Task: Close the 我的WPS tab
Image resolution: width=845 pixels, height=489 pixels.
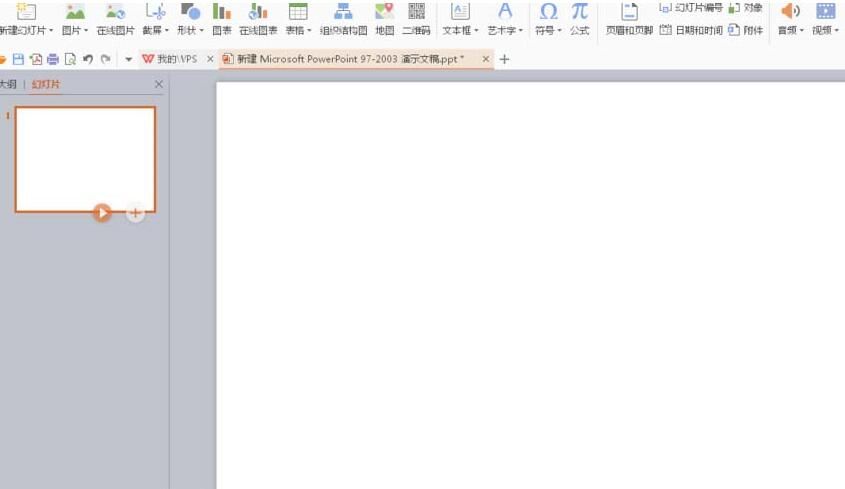Action: 210,59
